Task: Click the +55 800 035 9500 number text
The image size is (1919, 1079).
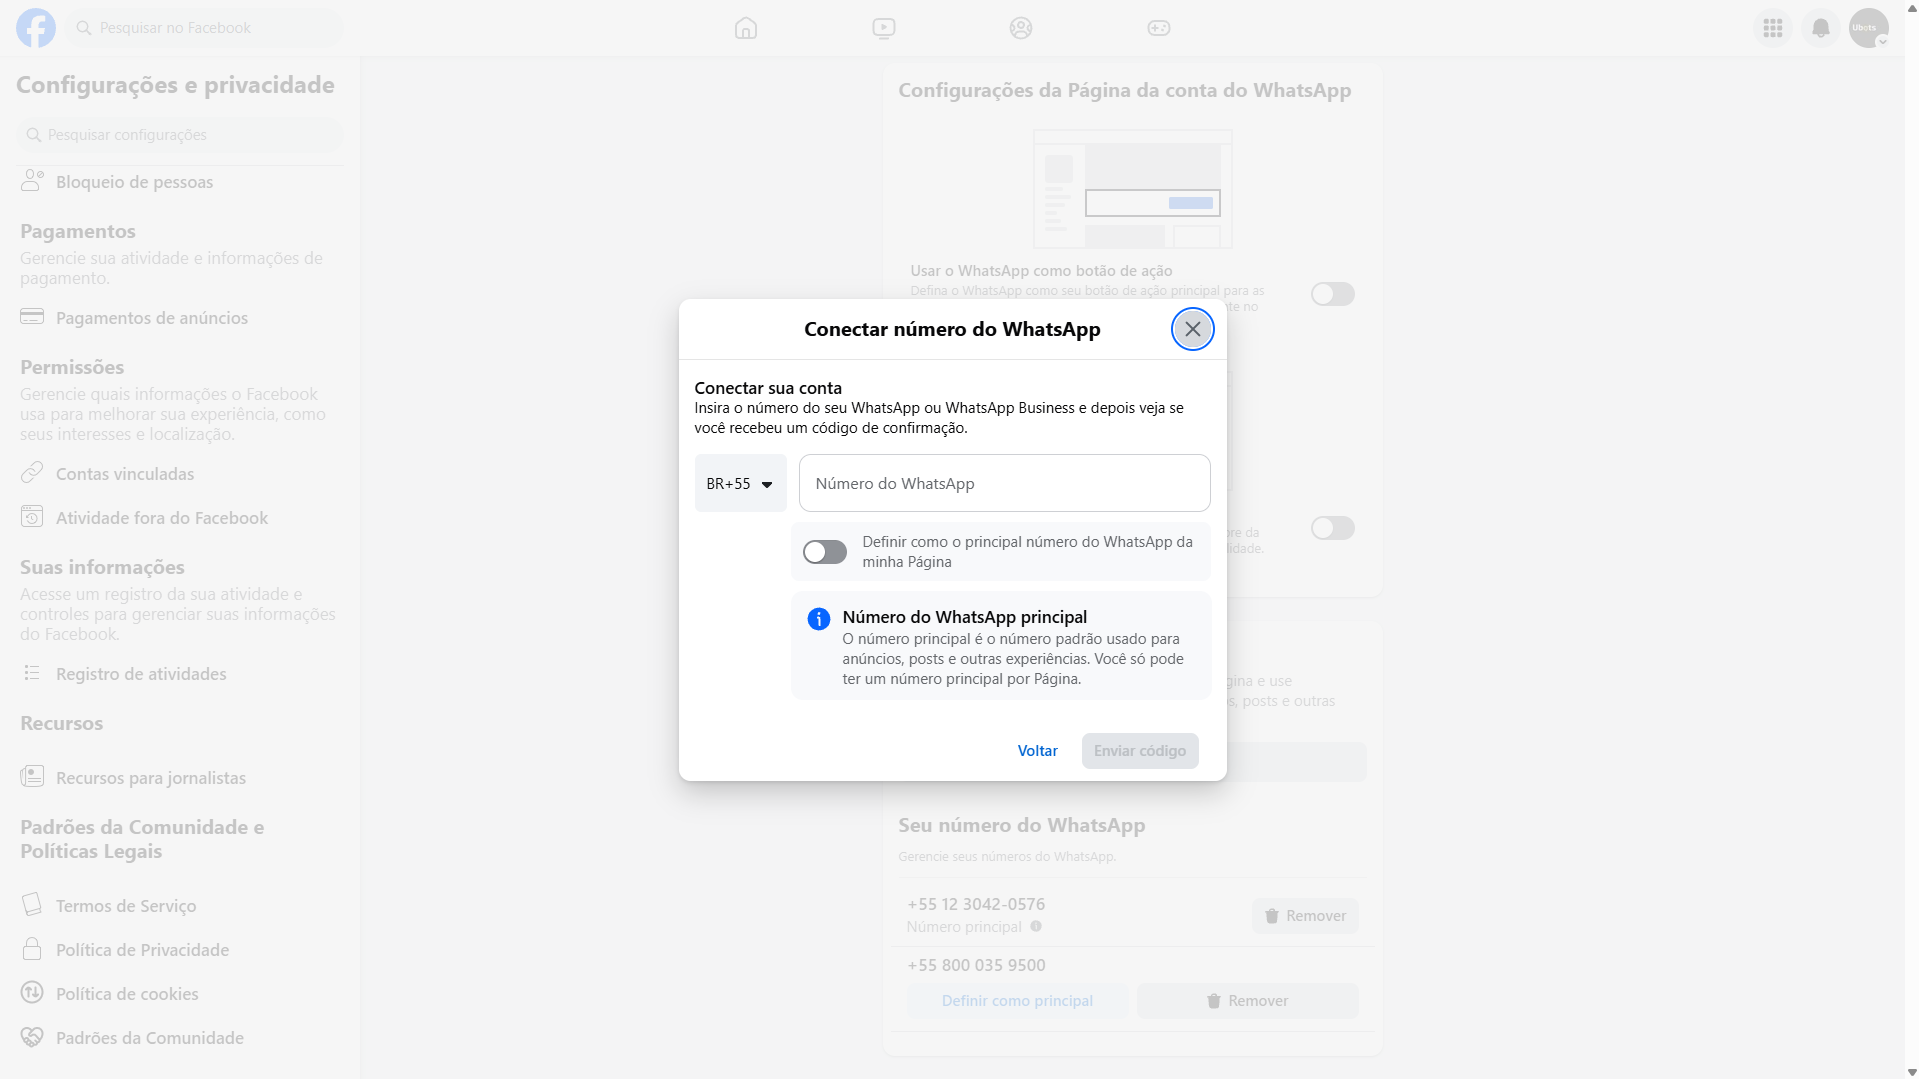Action: click(976, 965)
